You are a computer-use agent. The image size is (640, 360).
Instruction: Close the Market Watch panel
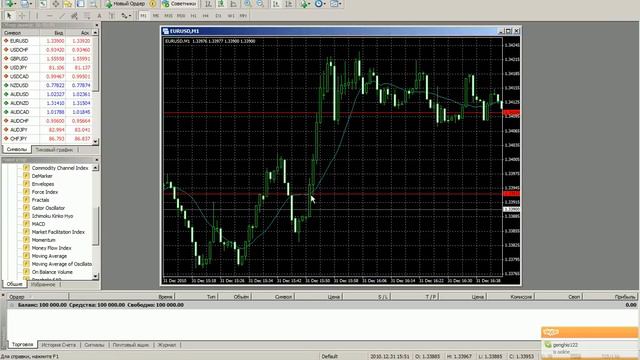point(97,25)
